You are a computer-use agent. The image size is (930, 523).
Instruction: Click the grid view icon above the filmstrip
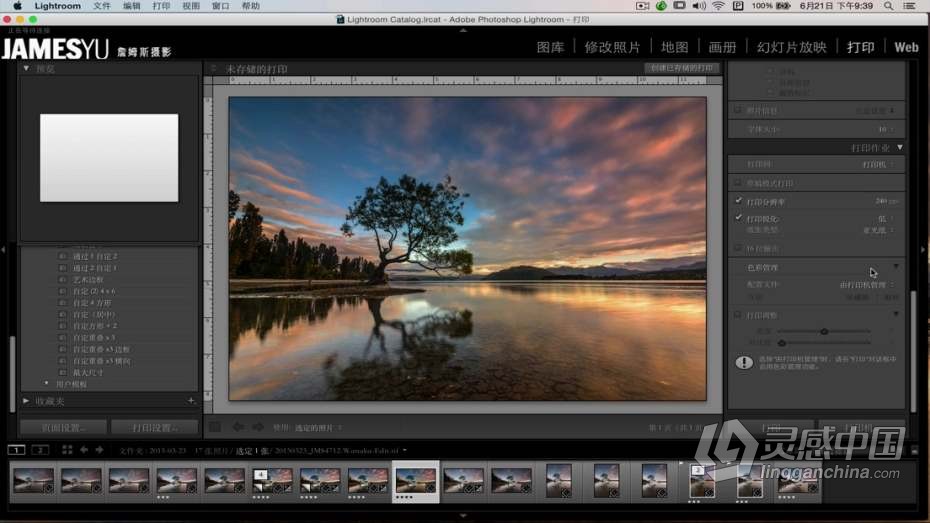[x=67, y=450]
